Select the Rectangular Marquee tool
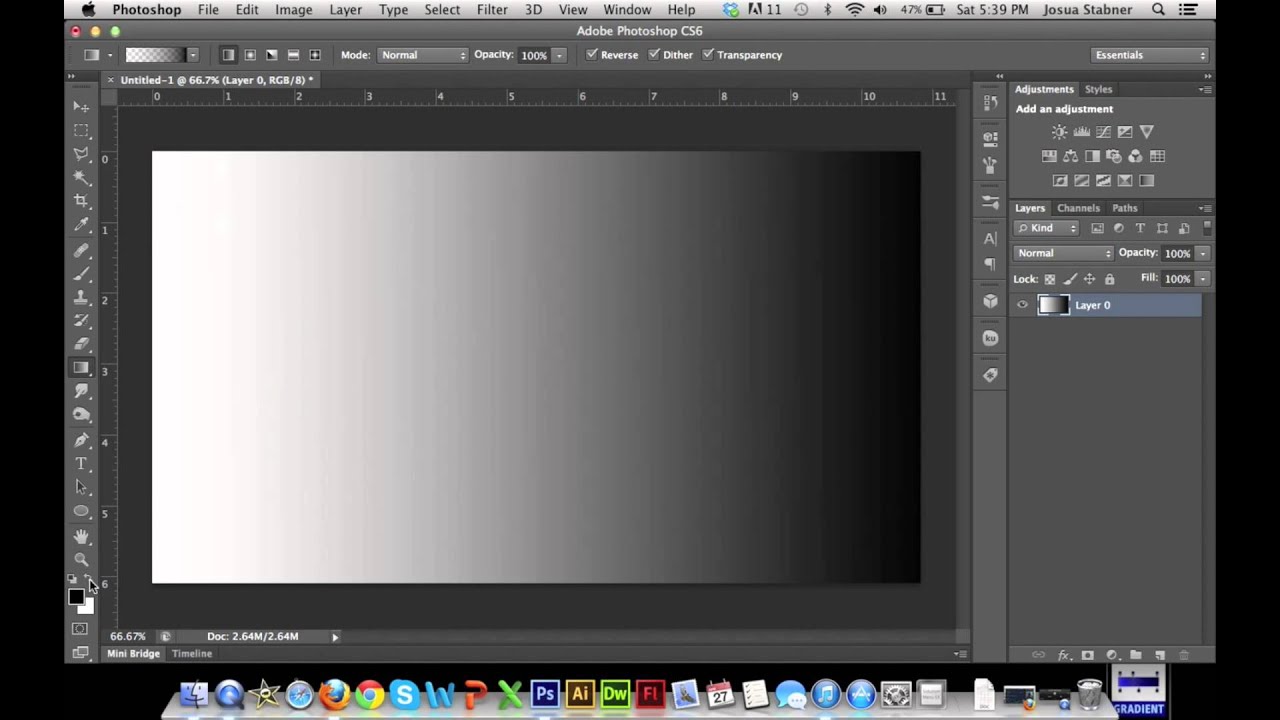This screenshot has height=720, width=1280. tap(81, 130)
